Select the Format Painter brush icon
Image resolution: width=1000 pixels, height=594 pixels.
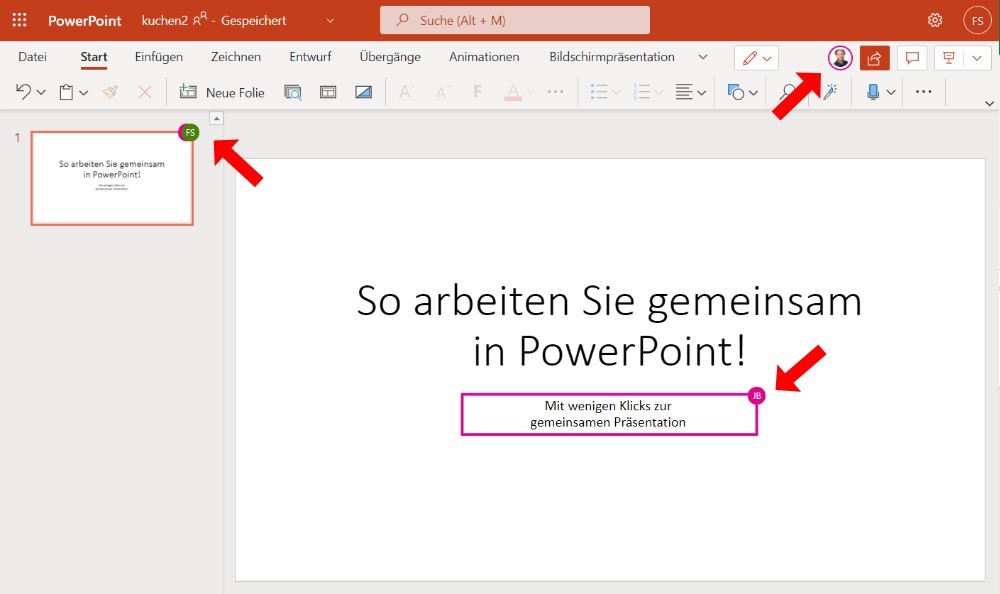(110, 92)
